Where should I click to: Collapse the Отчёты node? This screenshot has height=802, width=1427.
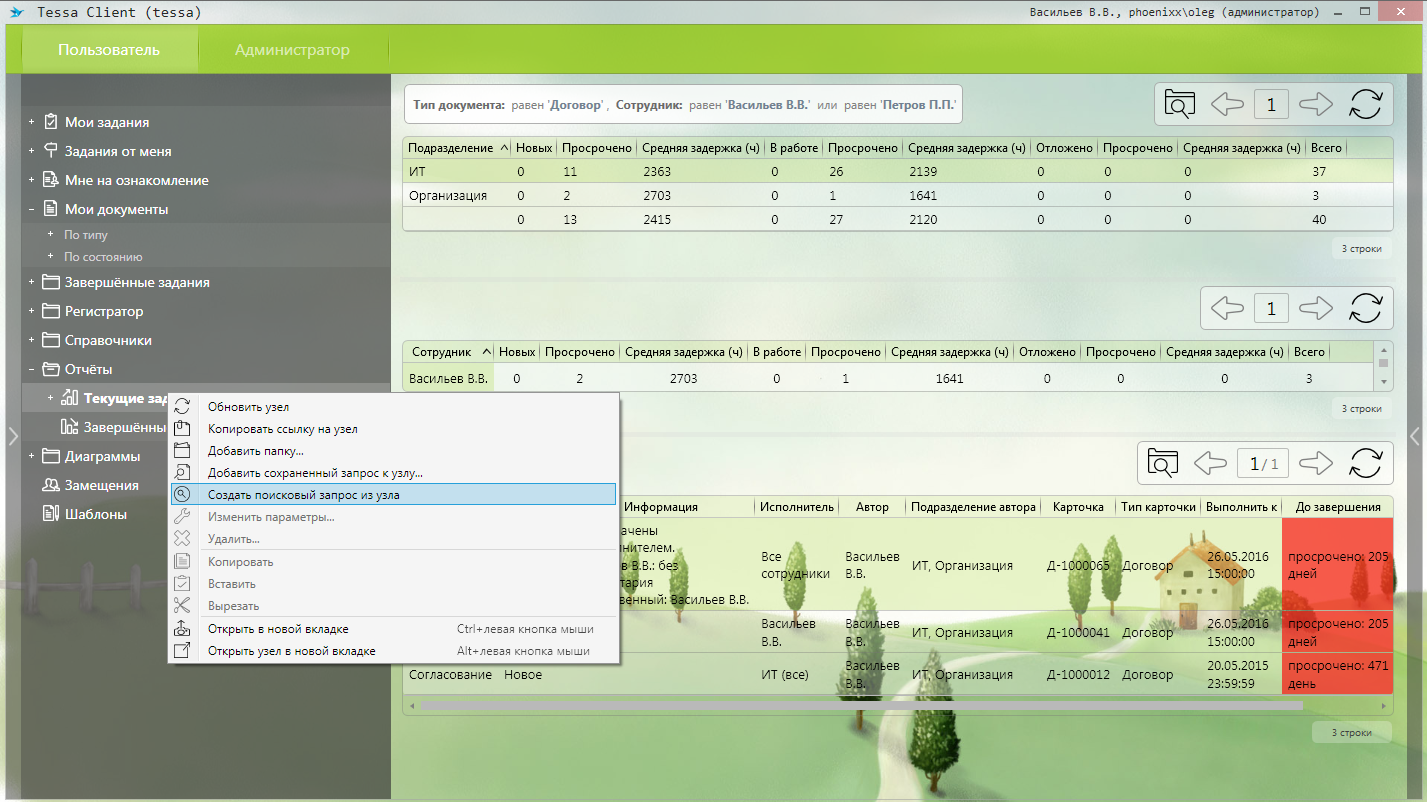32,369
